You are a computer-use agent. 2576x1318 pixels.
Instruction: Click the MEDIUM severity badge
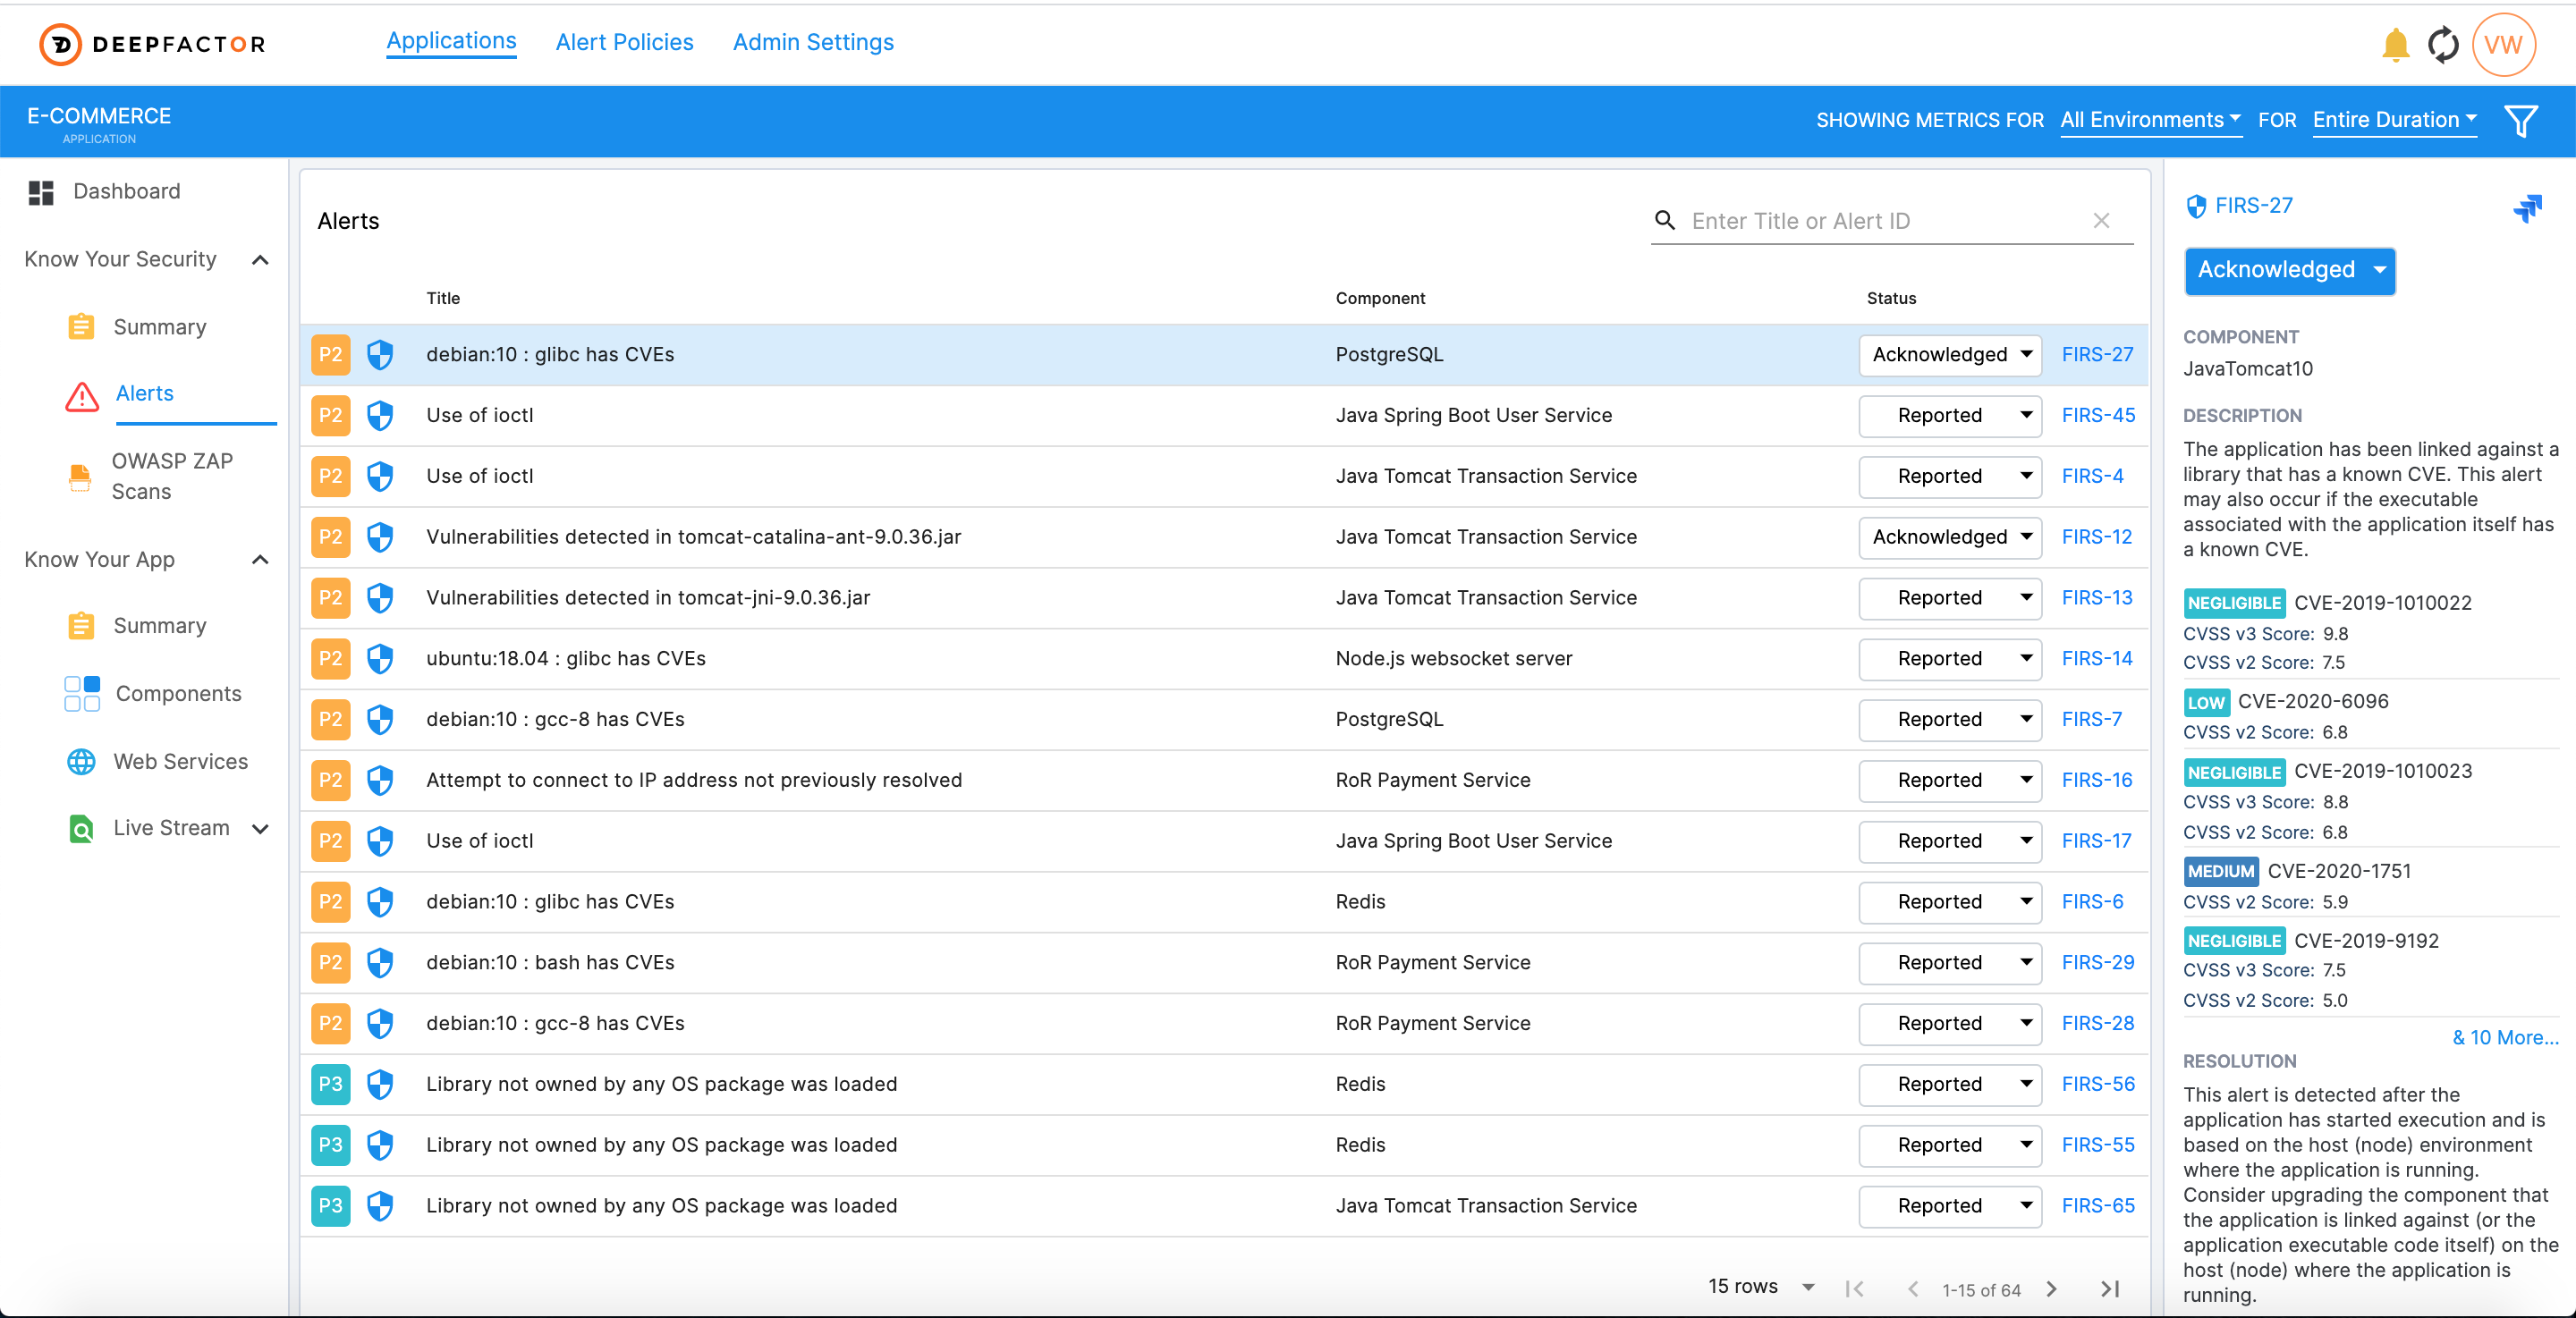tap(2220, 871)
